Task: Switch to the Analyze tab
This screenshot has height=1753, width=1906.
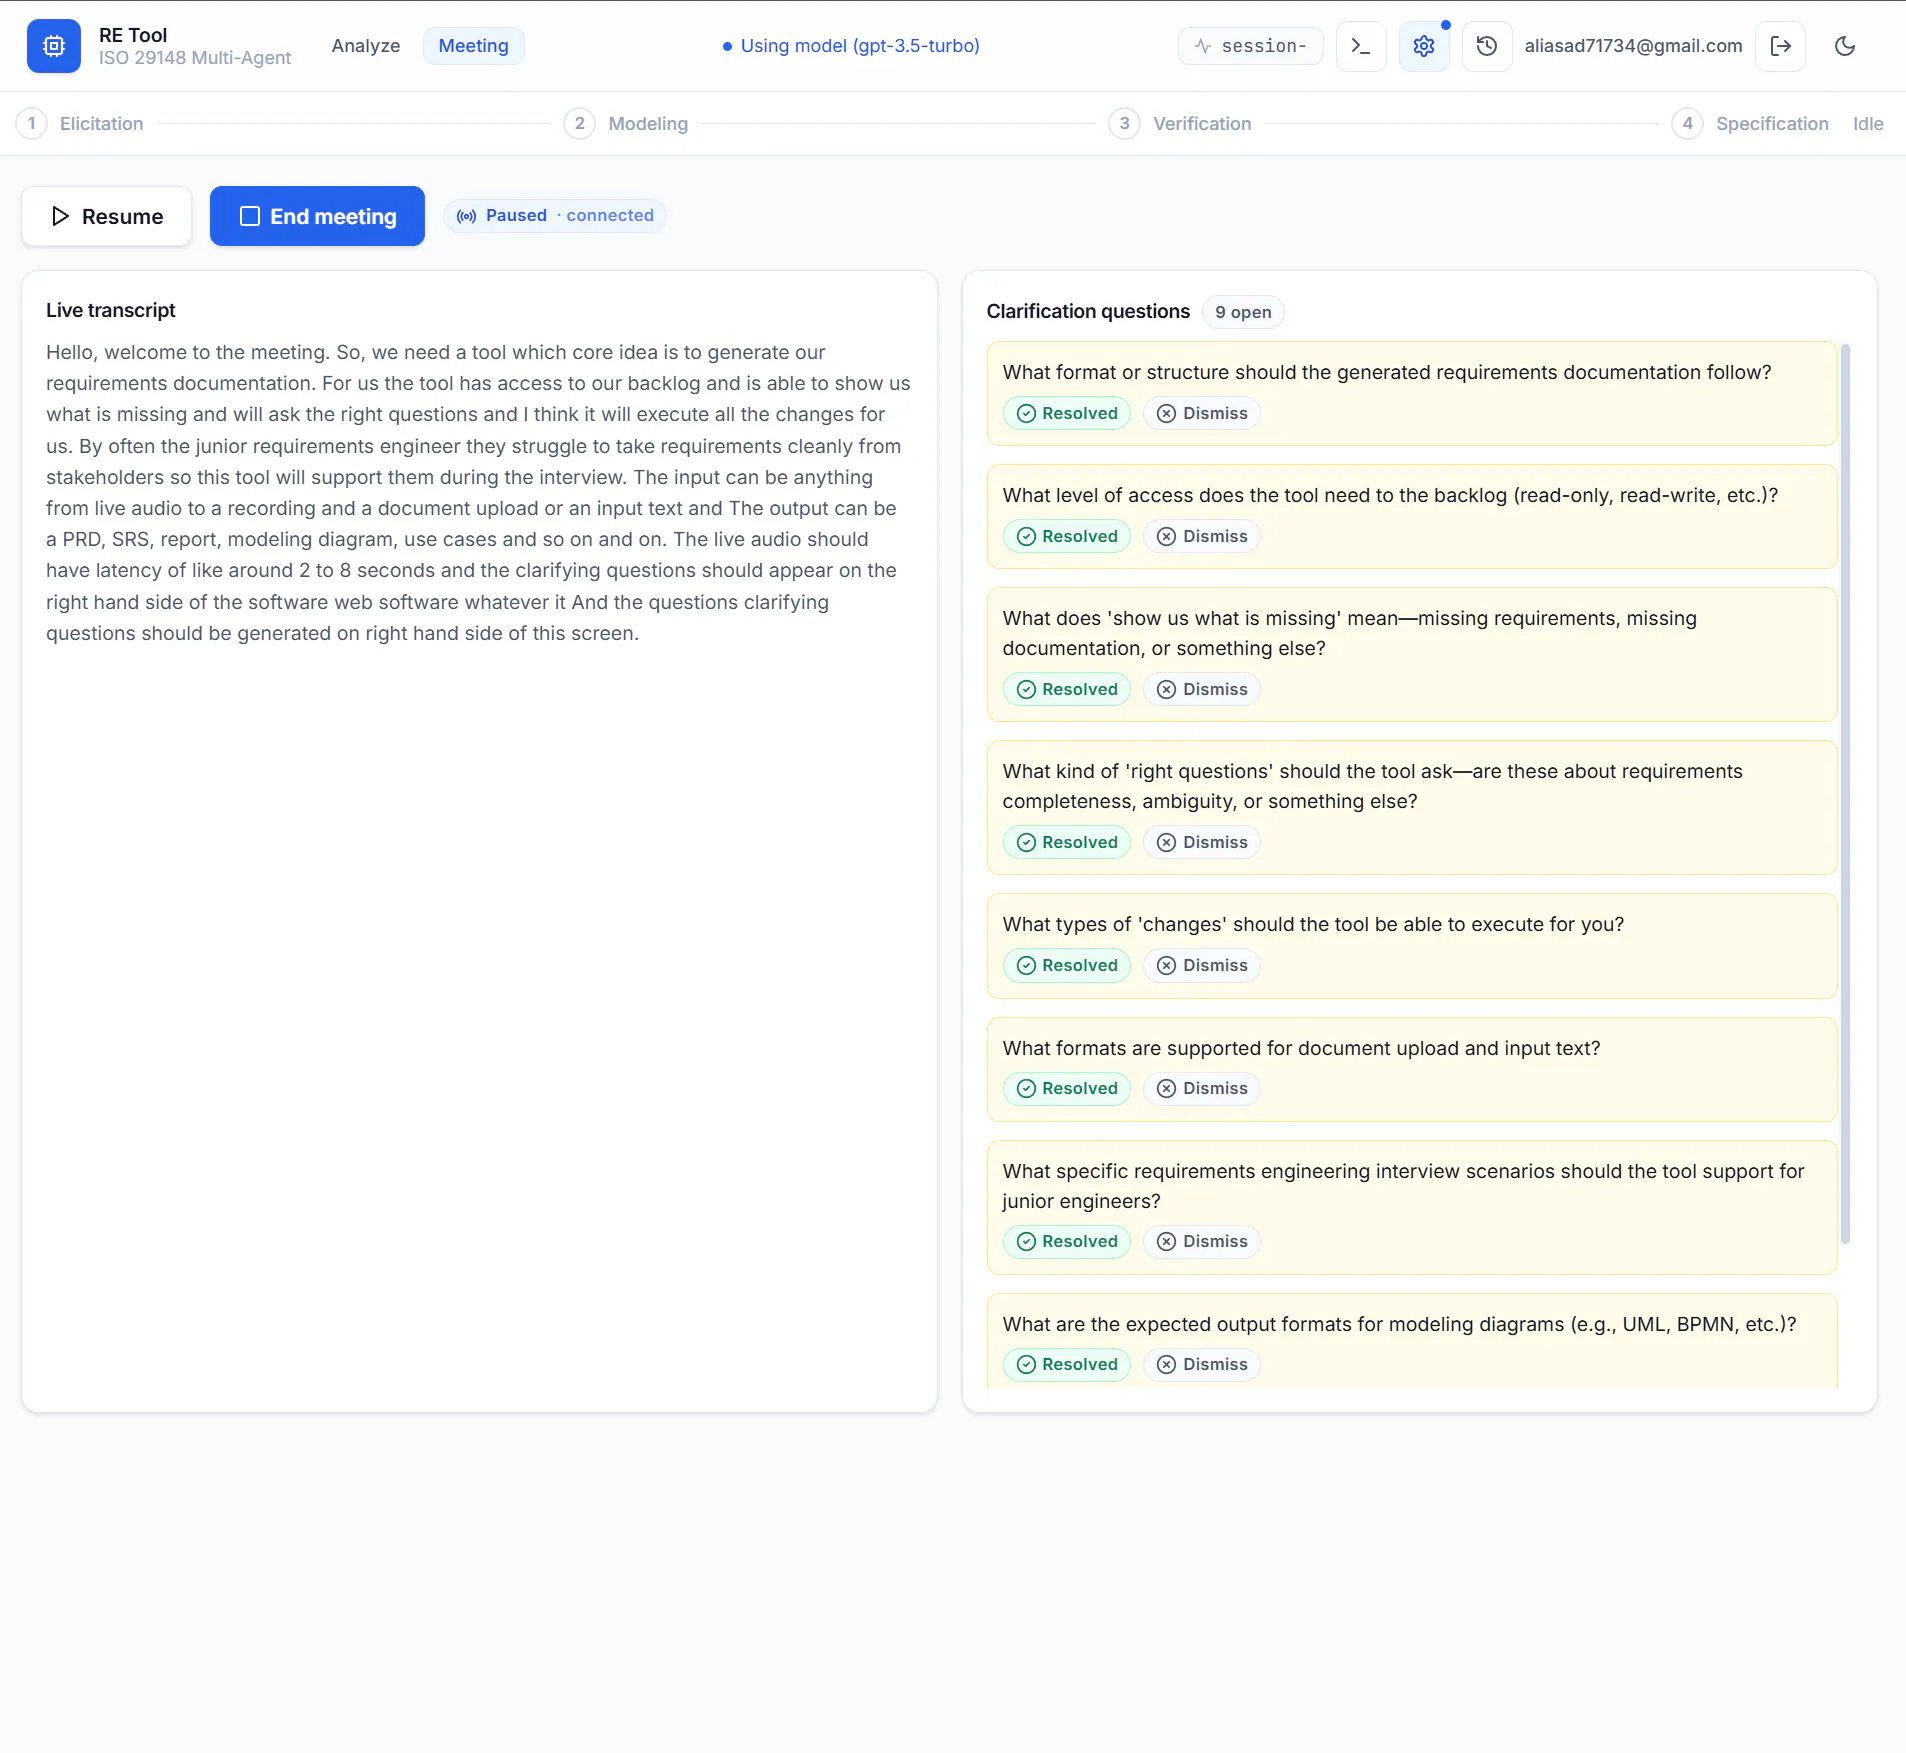Action: coord(366,46)
